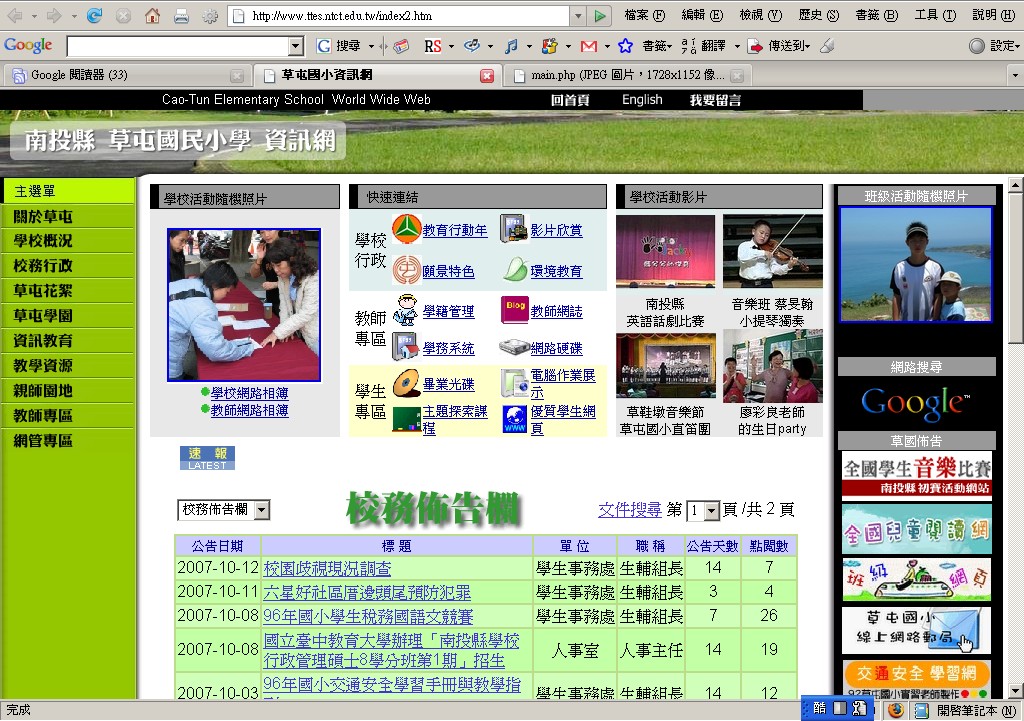Click the 草屯國小線上網路郵局 banner

click(916, 631)
